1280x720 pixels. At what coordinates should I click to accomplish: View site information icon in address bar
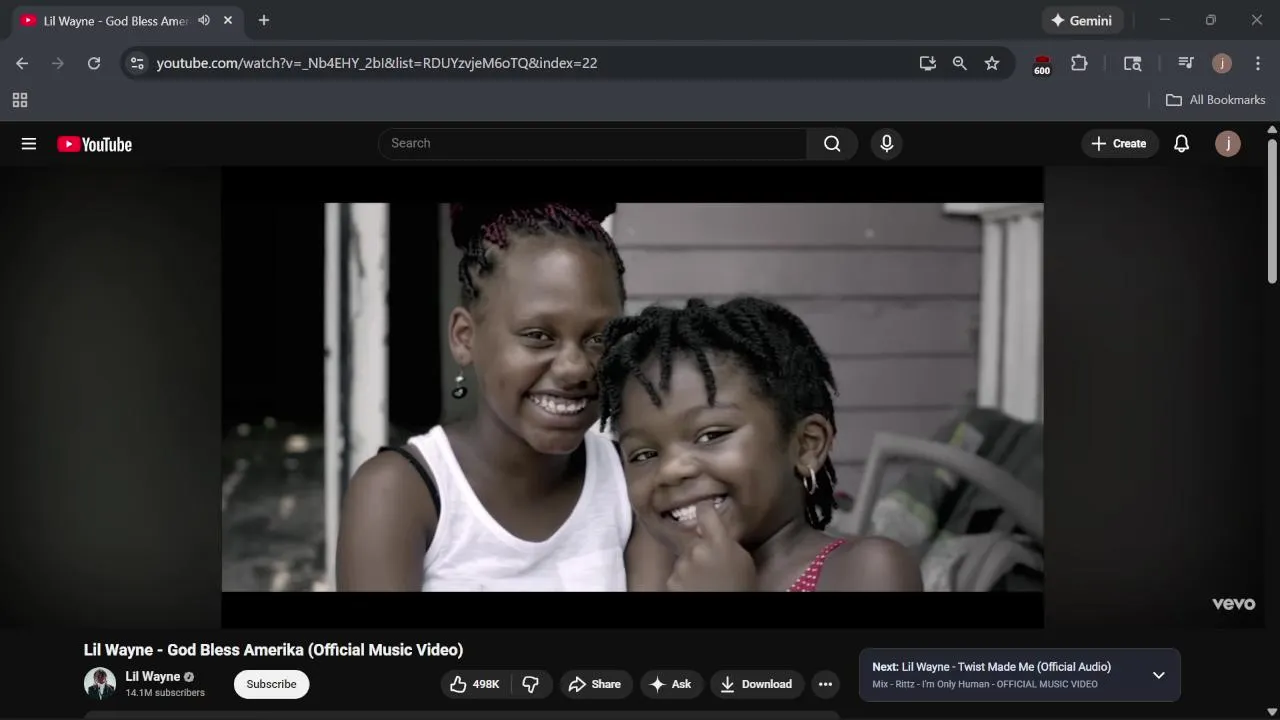[x=137, y=63]
